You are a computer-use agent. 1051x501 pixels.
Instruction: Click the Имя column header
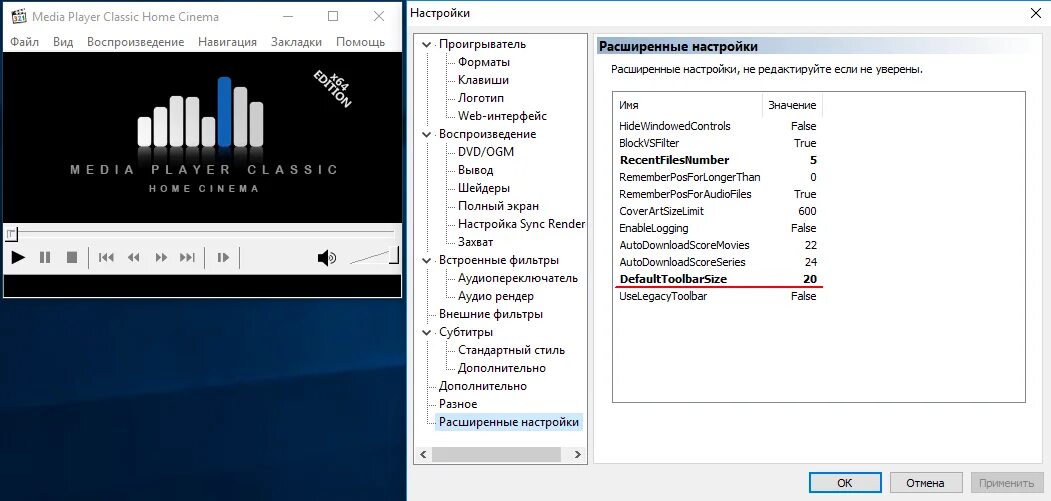688,105
